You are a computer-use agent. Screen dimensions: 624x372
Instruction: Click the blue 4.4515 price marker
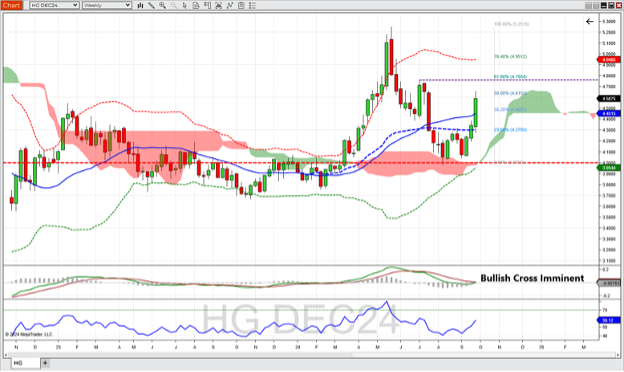point(609,113)
